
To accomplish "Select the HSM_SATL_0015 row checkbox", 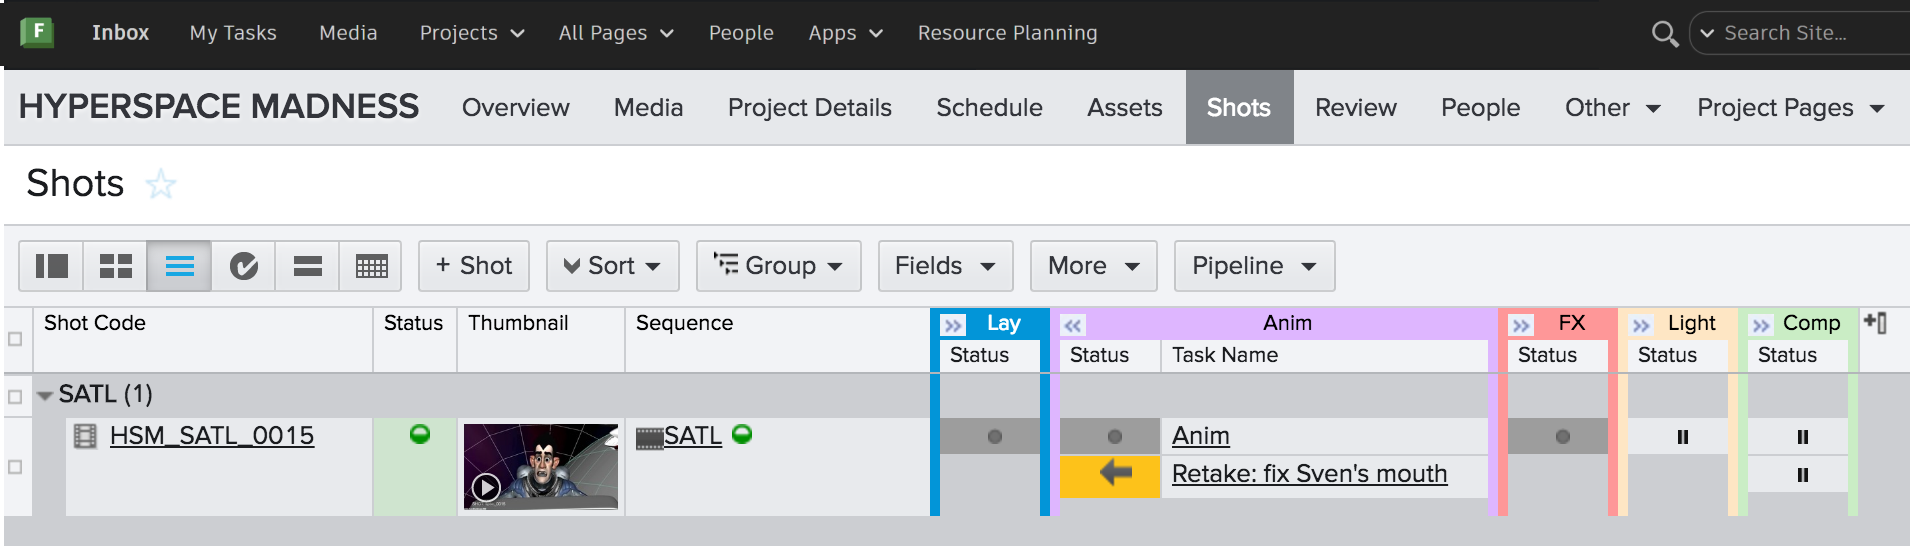I will click(15, 467).
